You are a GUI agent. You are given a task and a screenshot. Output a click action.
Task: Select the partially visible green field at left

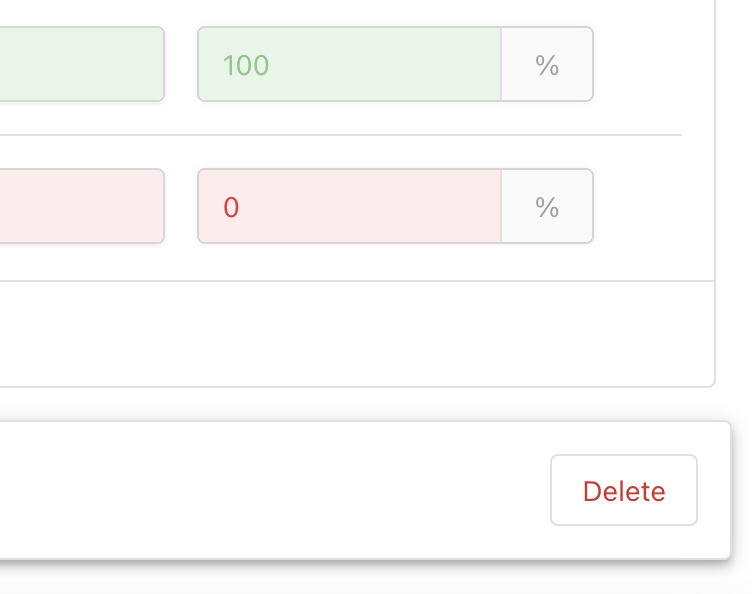(80, 65)
